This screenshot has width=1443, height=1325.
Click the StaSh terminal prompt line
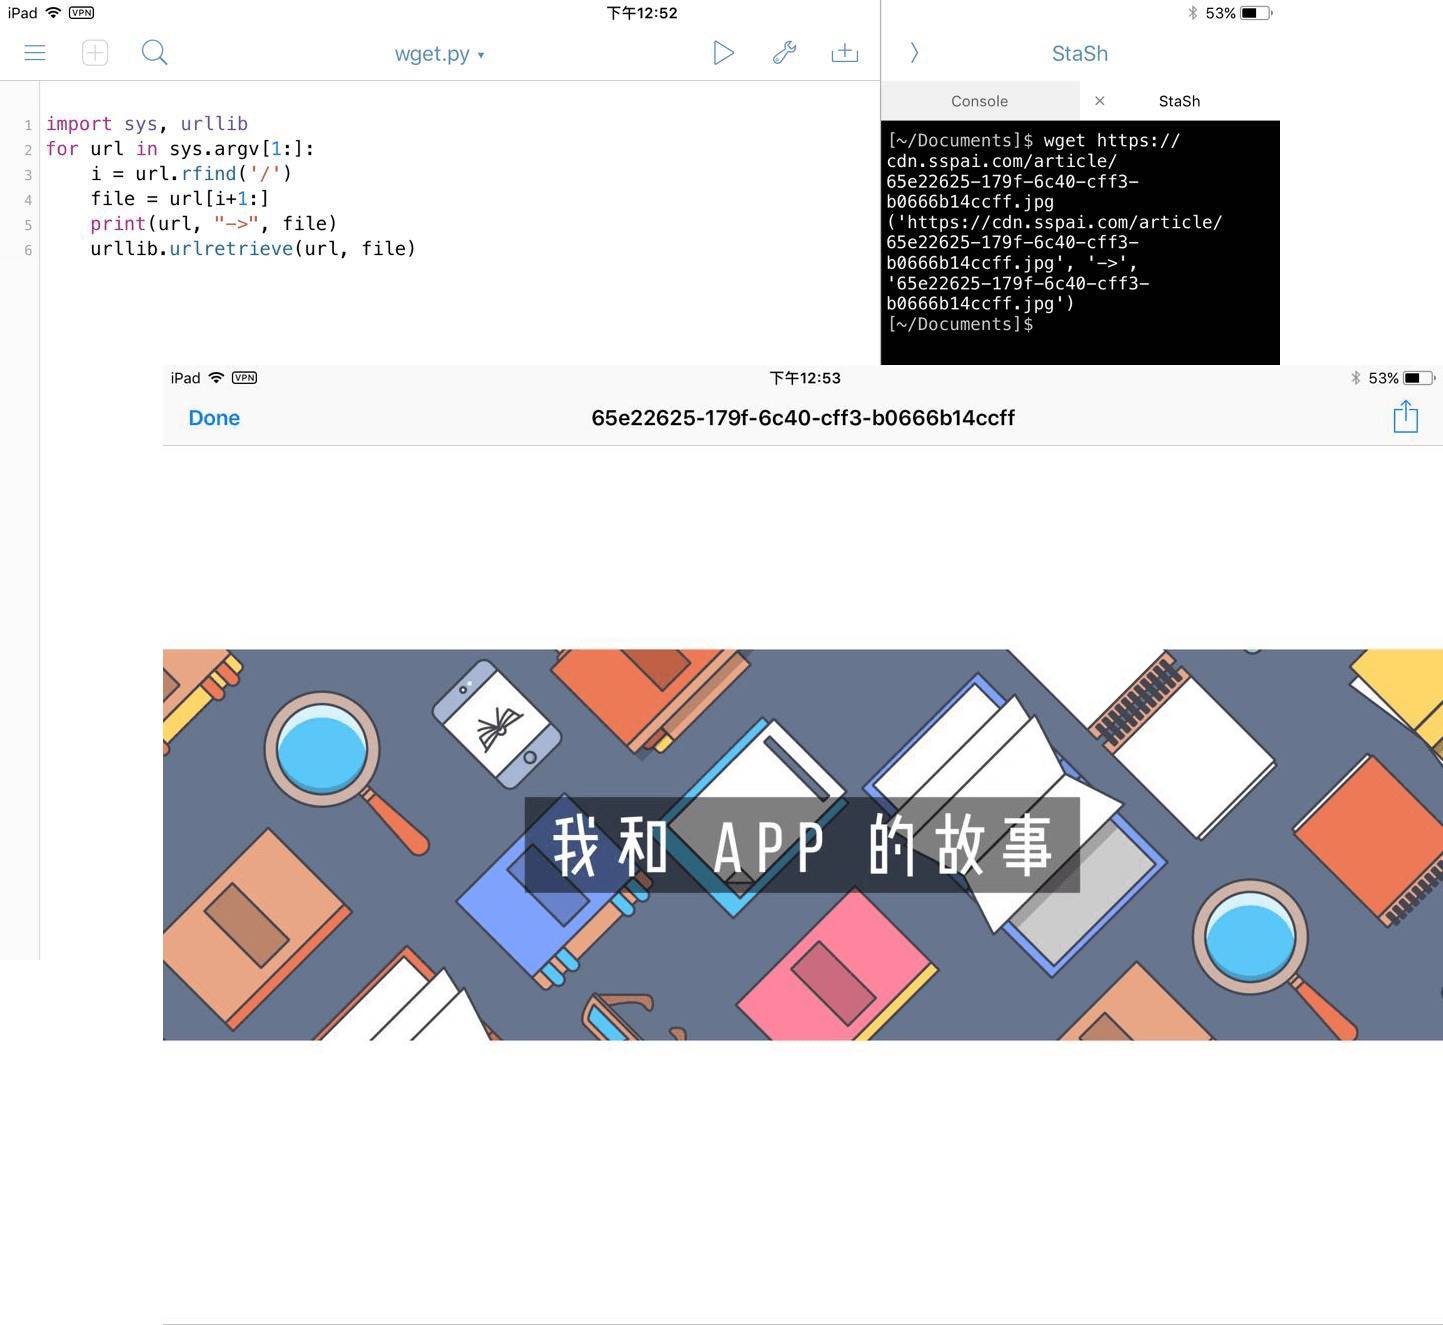[960, 324]
